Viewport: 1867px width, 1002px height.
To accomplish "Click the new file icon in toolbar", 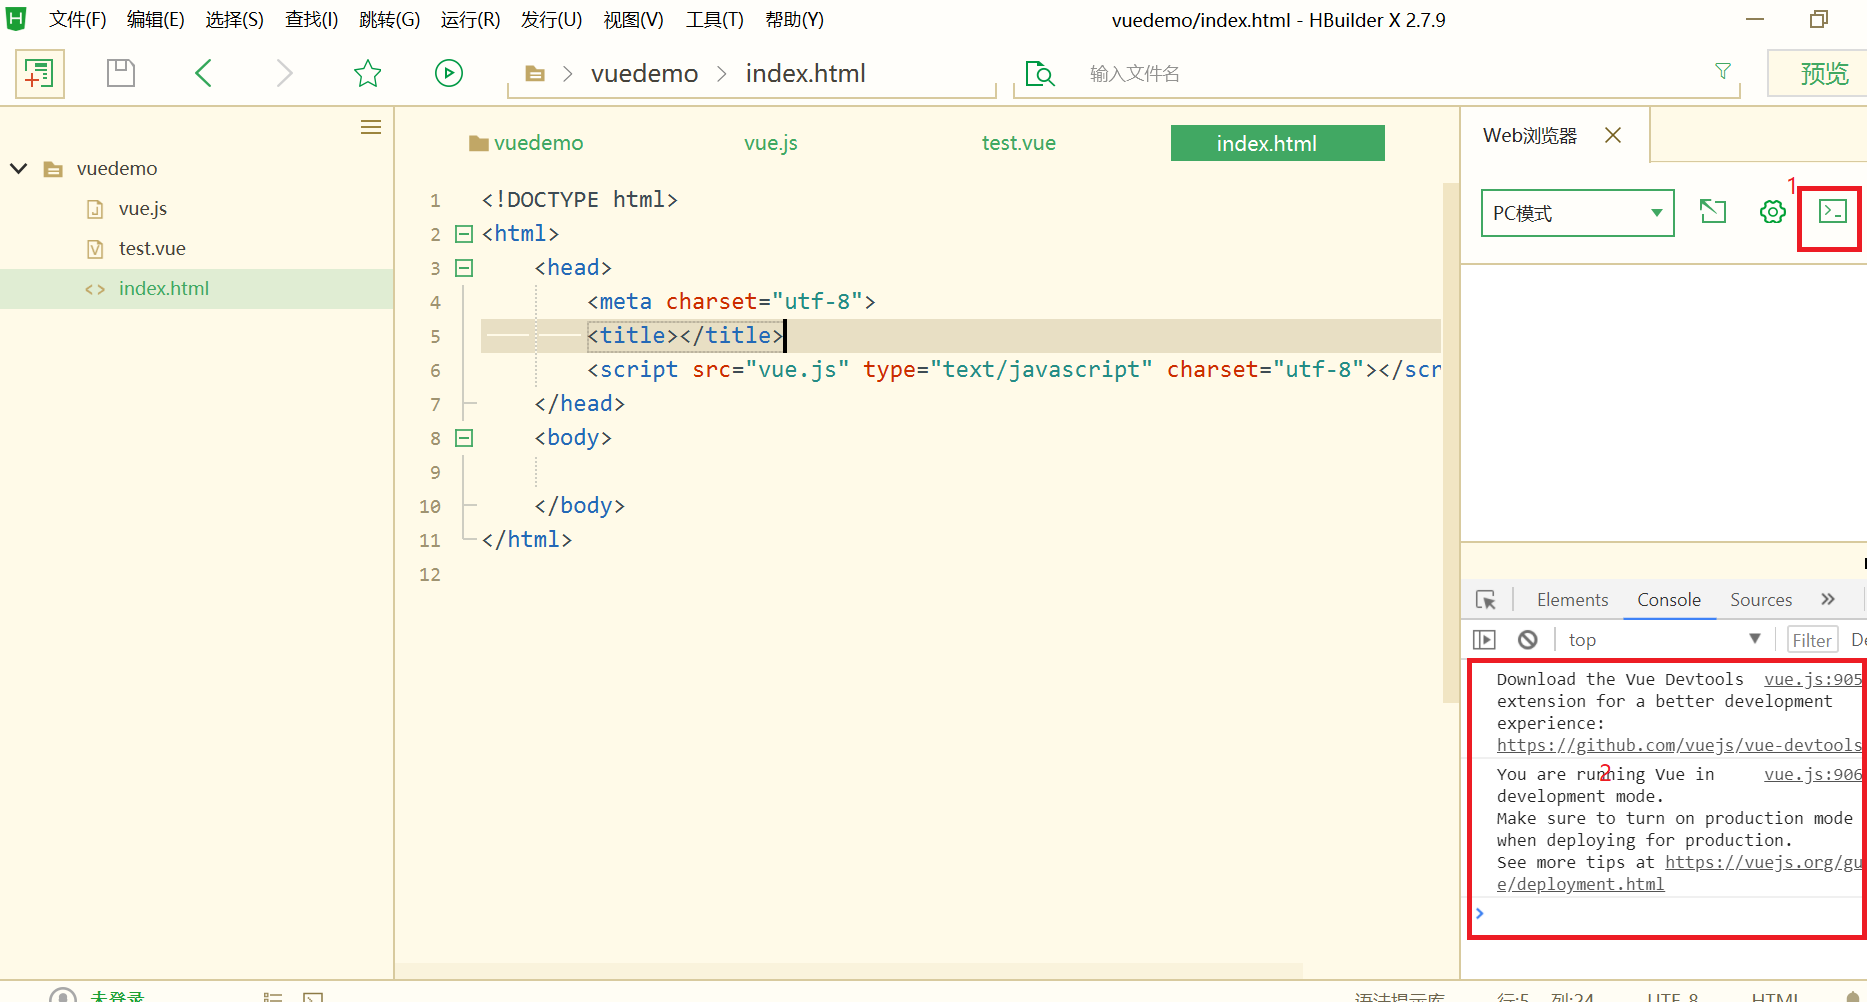I will coord(39,73).
